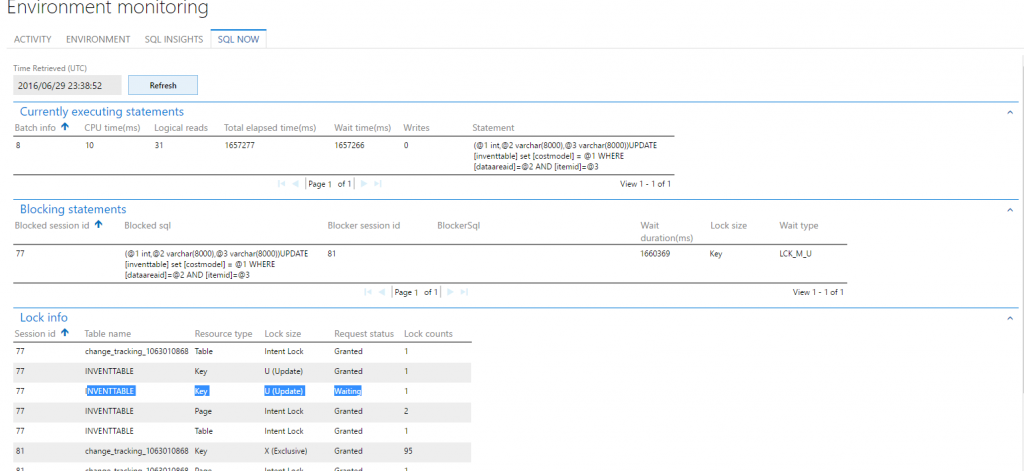Click the Batch info sort arrow
Screen dimensions: 1024x471
tap(66, 128)
